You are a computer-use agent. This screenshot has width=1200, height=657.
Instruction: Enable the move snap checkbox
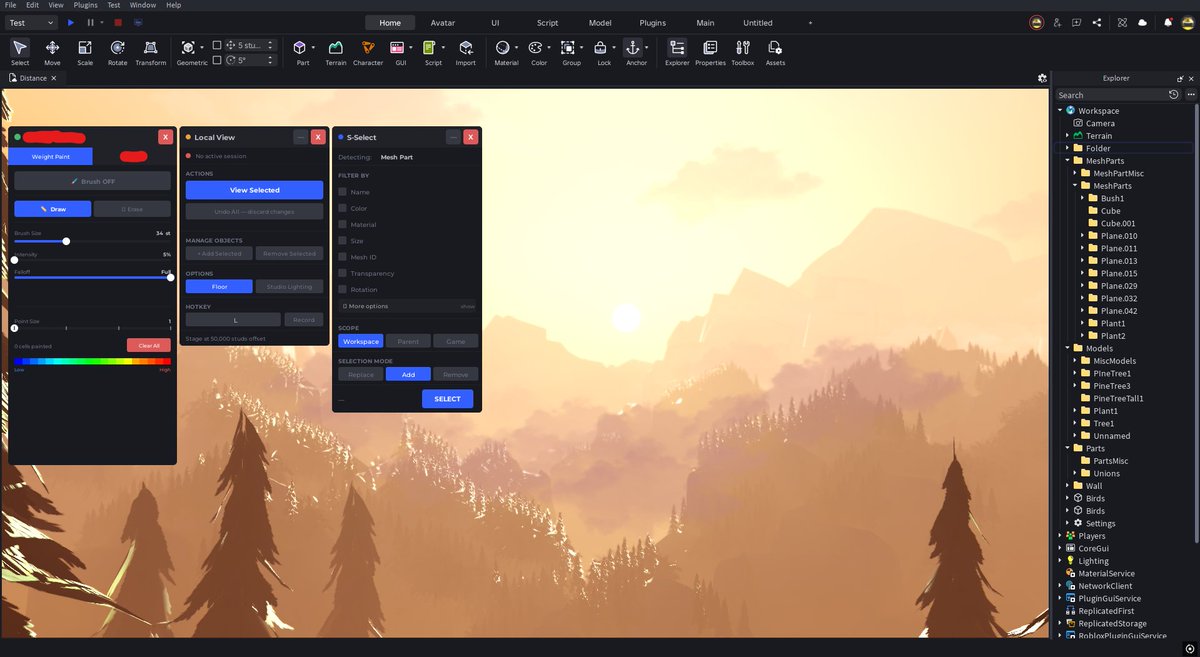(217, 45)
